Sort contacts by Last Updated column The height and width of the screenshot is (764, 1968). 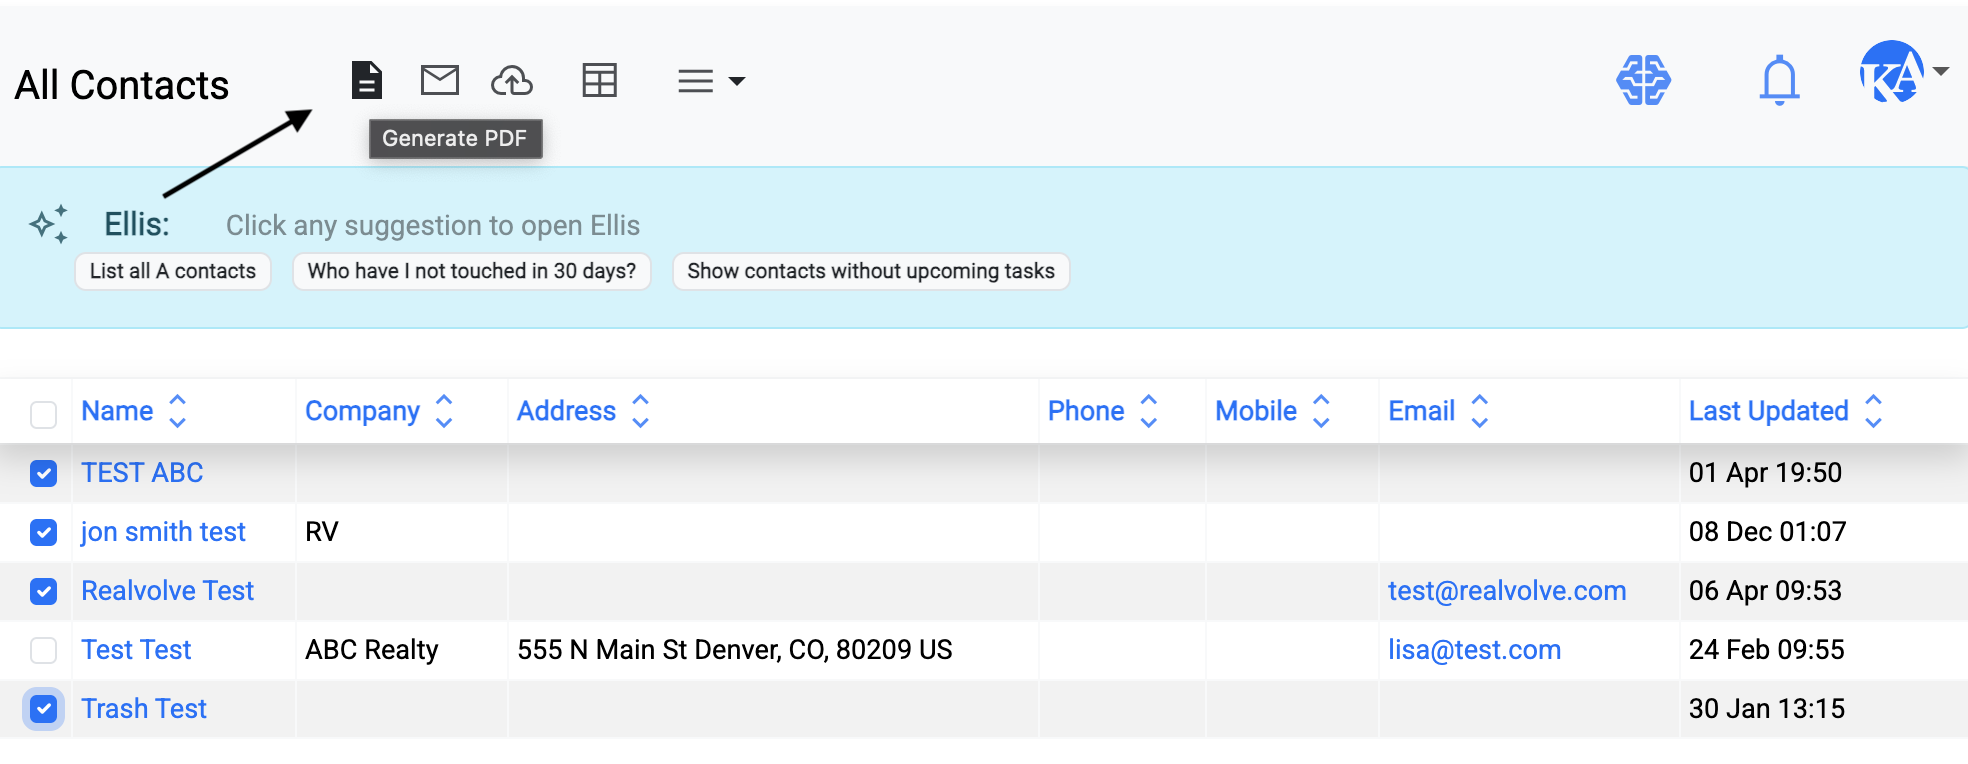click(1768, 411)
